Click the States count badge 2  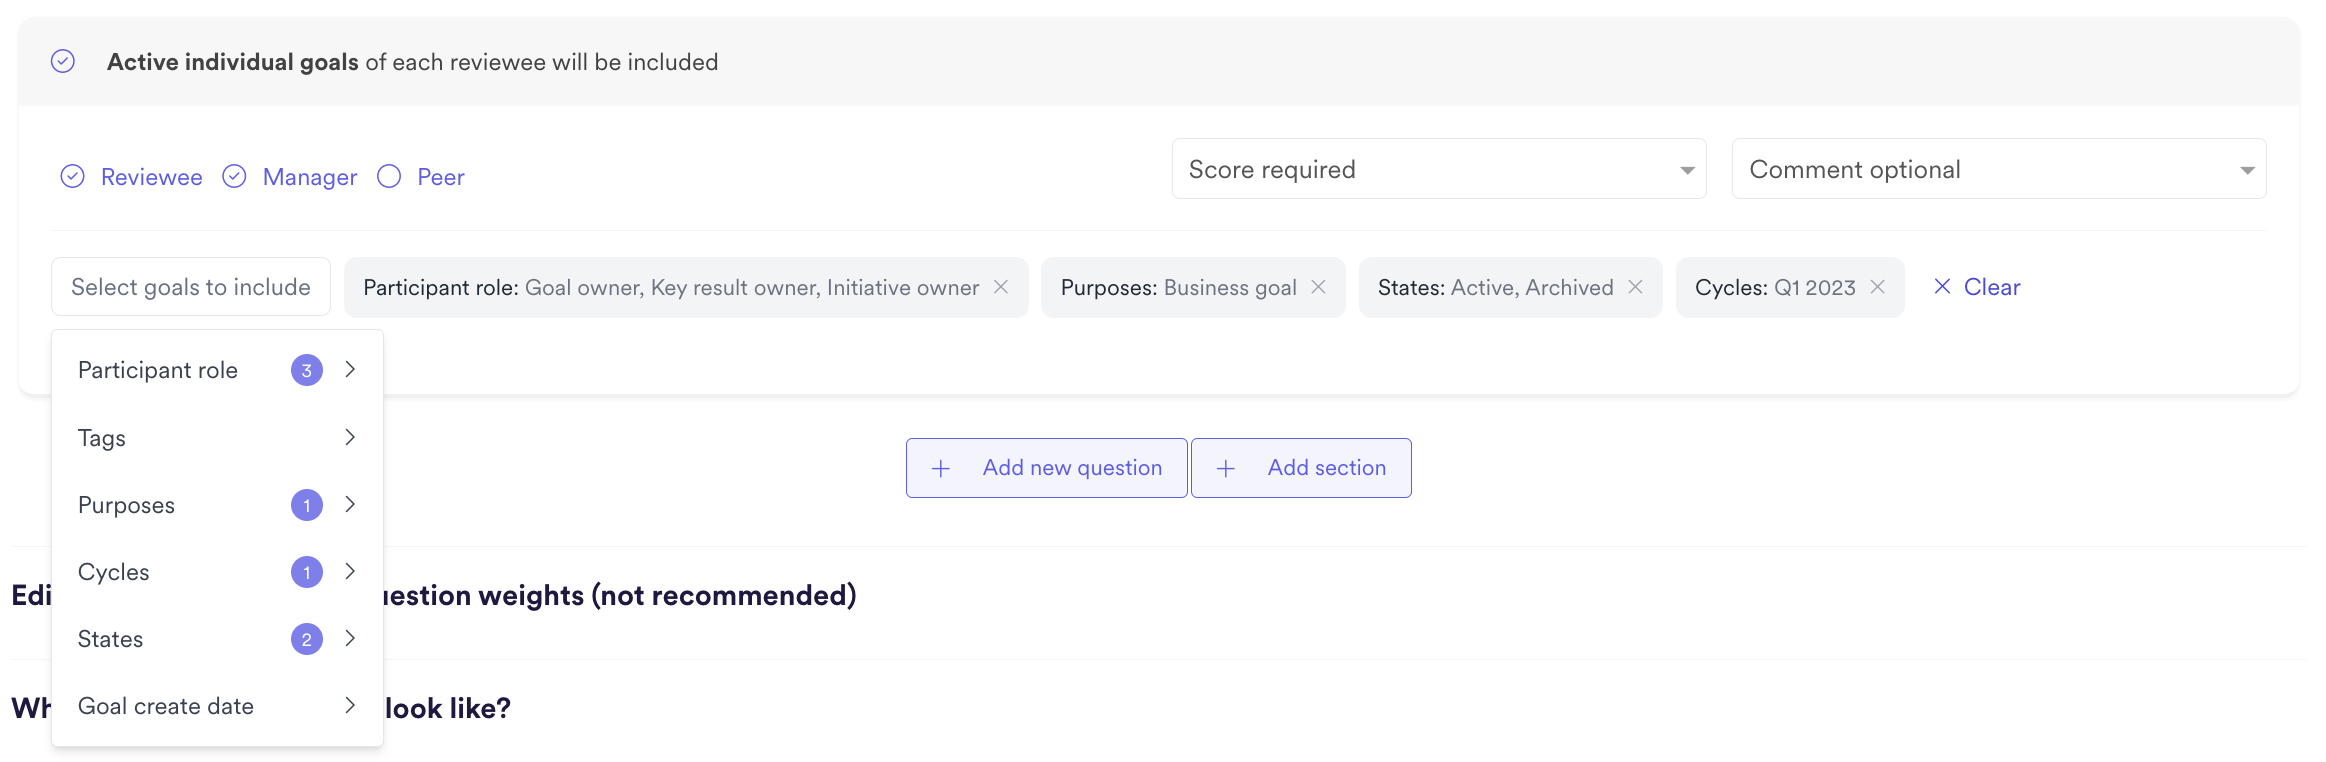point(307,639)
